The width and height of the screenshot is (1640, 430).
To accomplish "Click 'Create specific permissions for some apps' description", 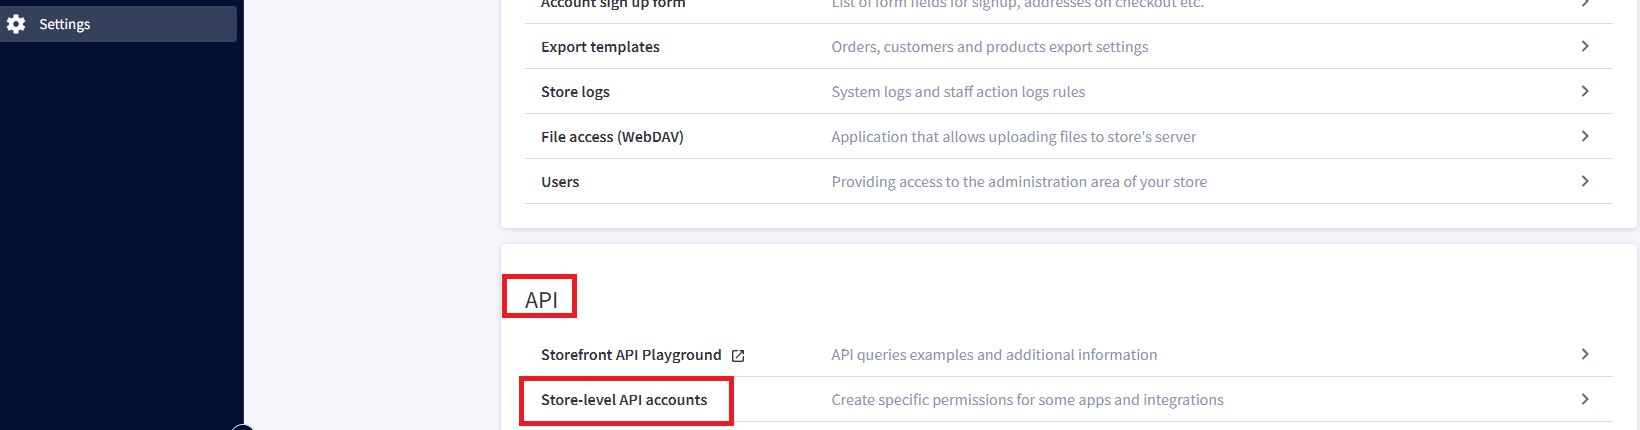I will [1027, 400].
